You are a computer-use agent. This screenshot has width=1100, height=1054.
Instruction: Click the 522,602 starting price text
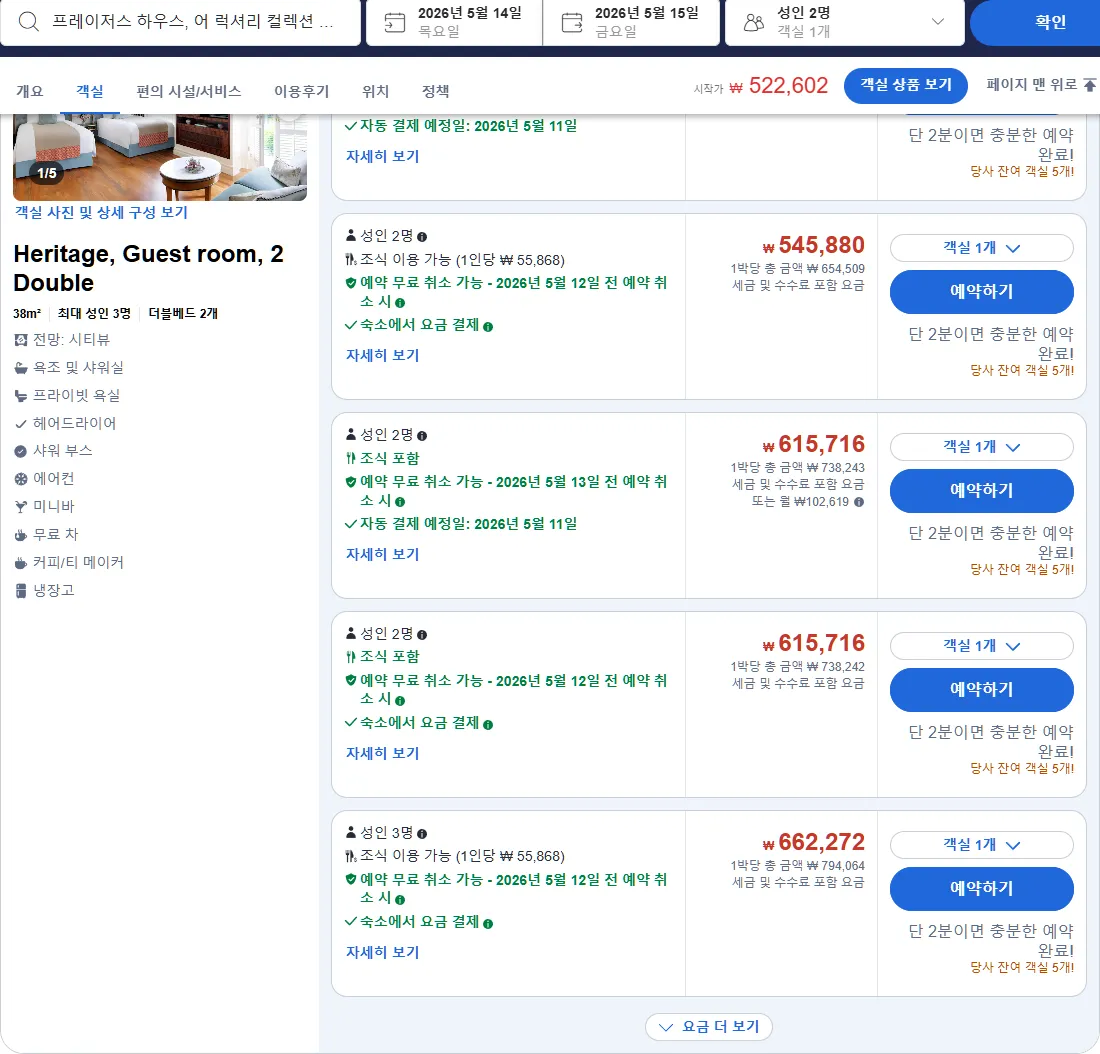click(788, 86)
